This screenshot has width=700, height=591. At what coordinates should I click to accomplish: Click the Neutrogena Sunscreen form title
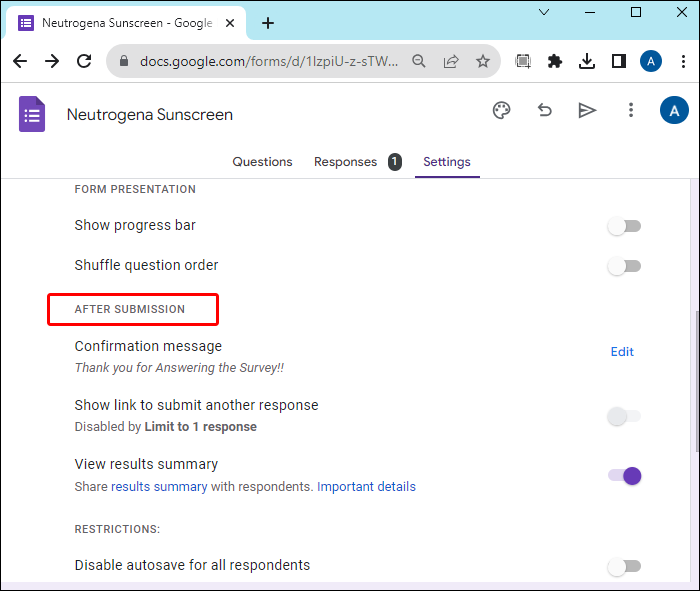(150, 115)
